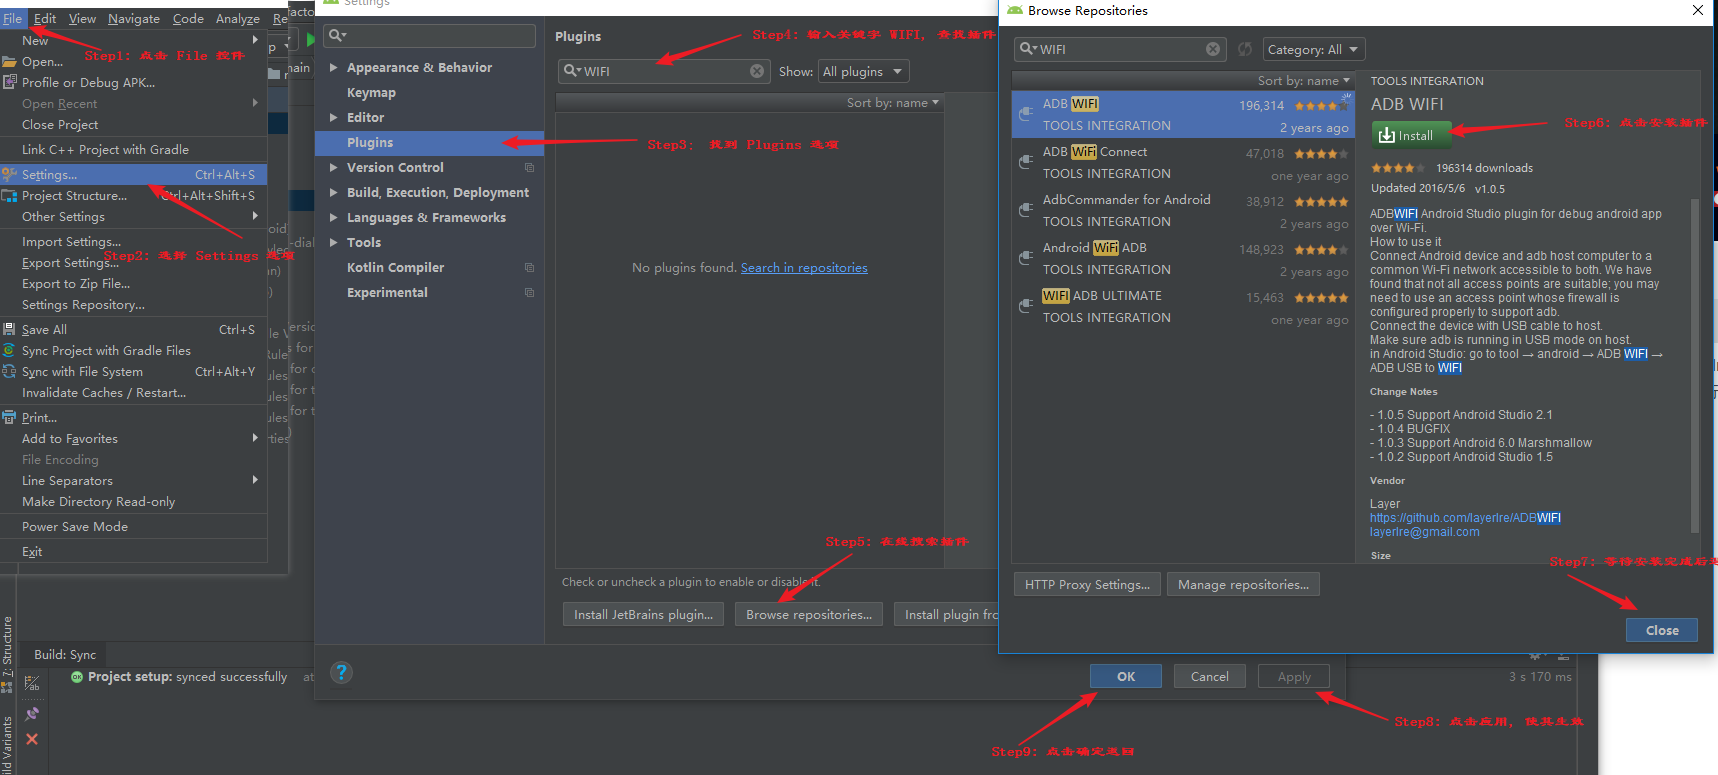Click into the Settings search box

(x=430, y=36)
